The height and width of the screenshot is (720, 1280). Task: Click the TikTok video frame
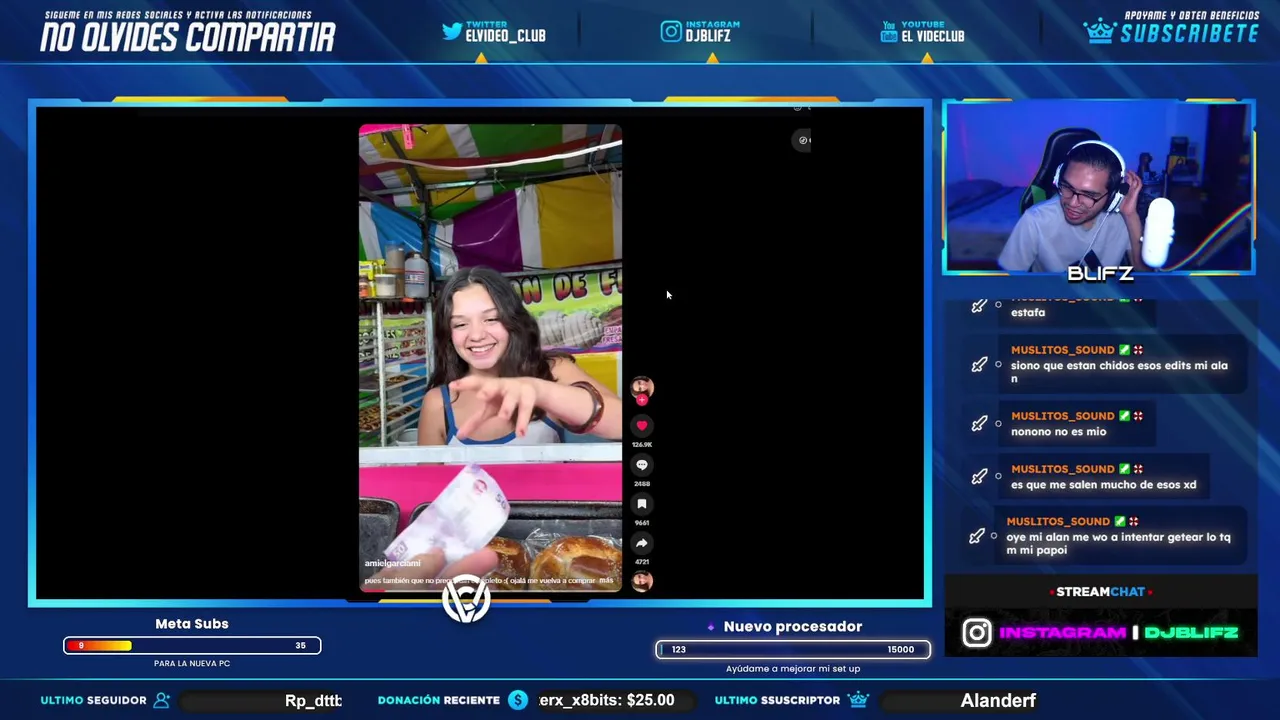[490, 358]
